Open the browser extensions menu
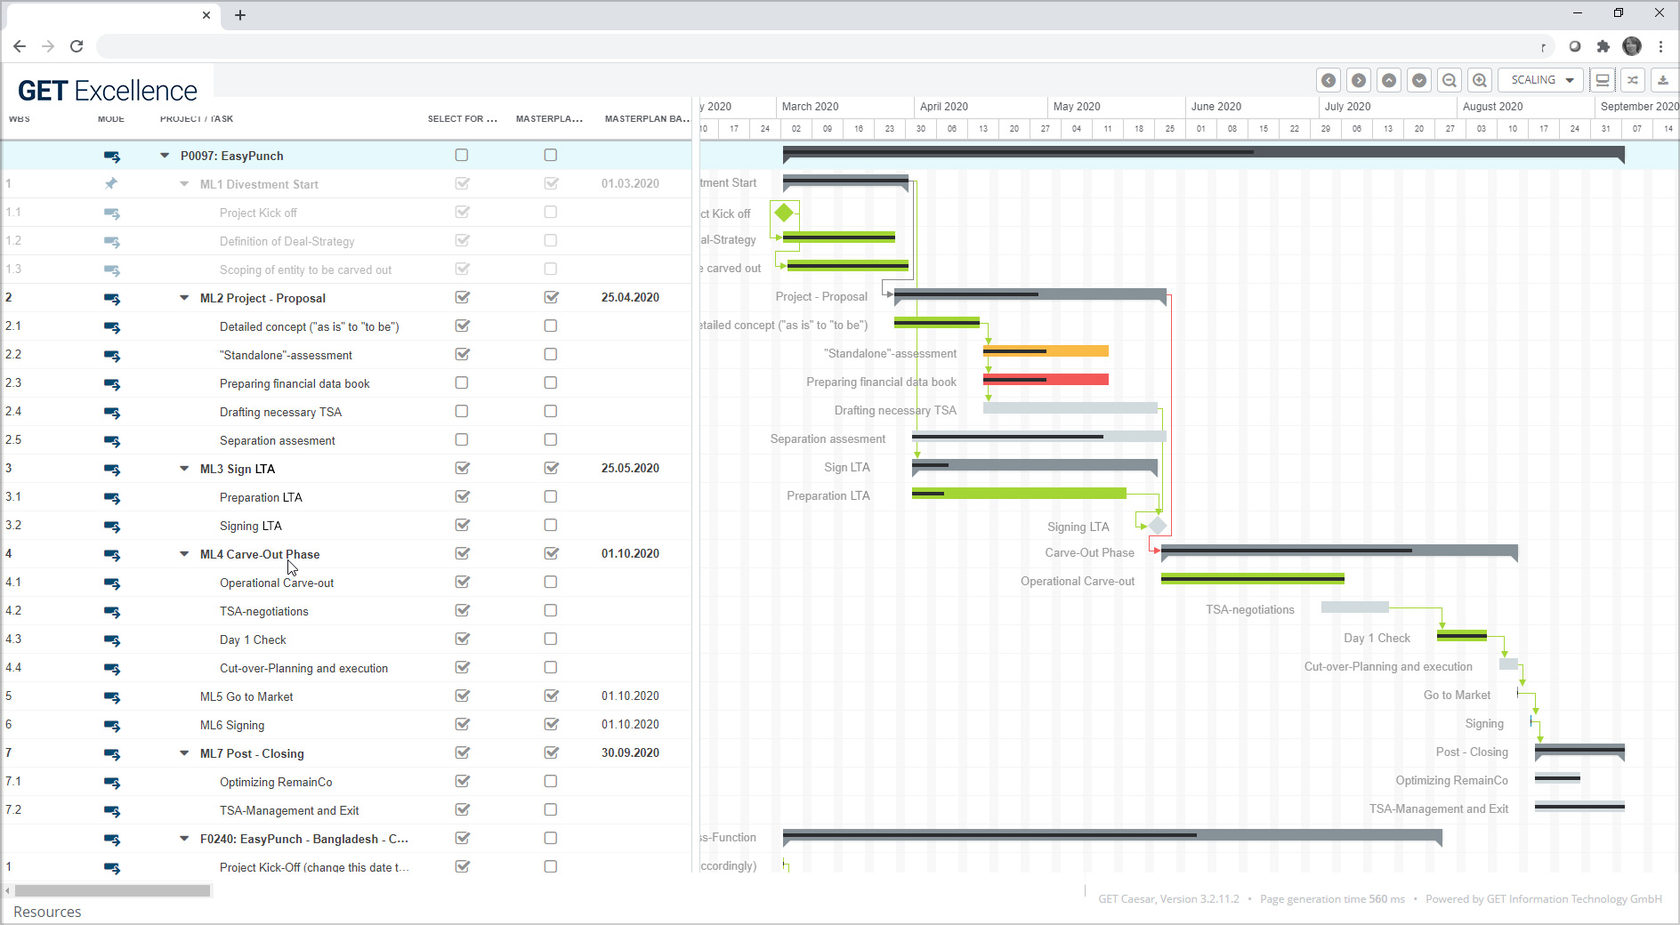The width and height of the screenshot is (1680, 925). coord(1604,46)
